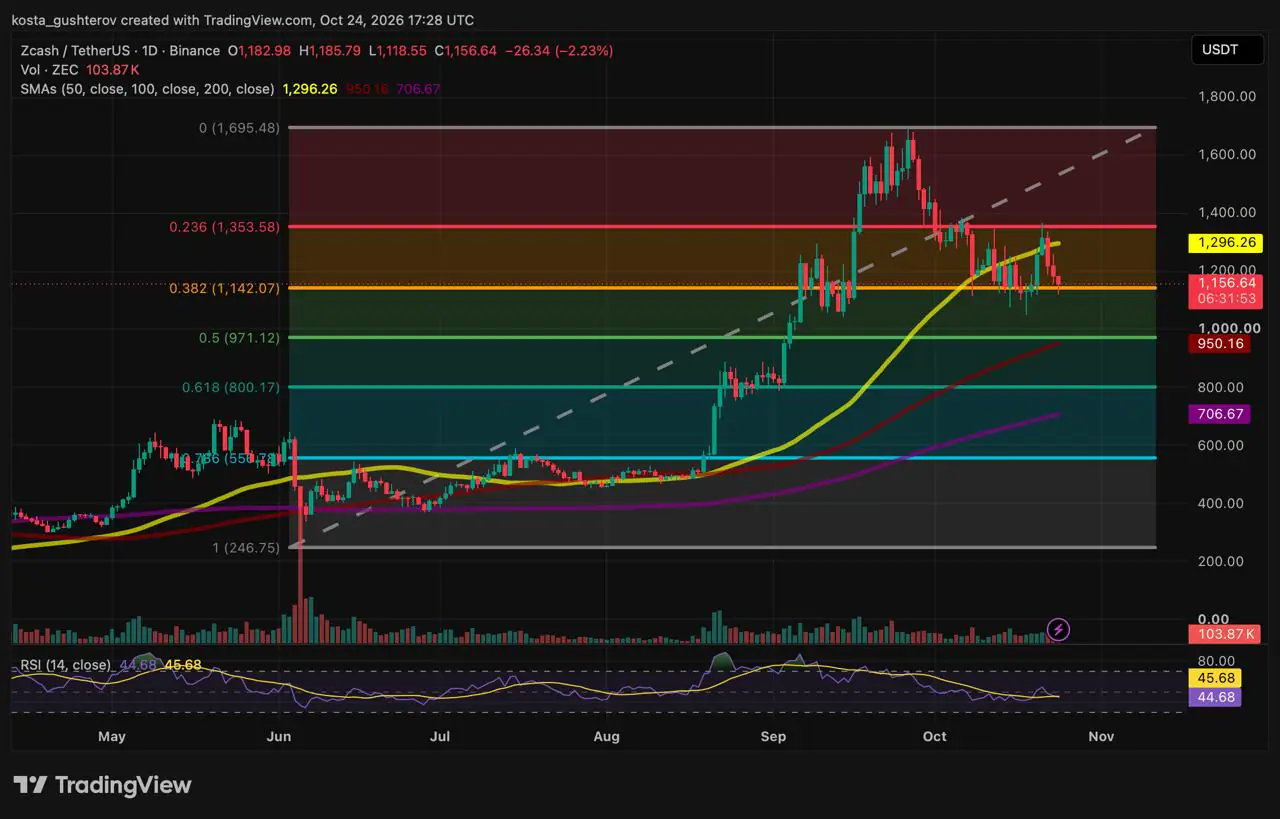Select the Zcash / TetherUS symbol title

[120, 51]
